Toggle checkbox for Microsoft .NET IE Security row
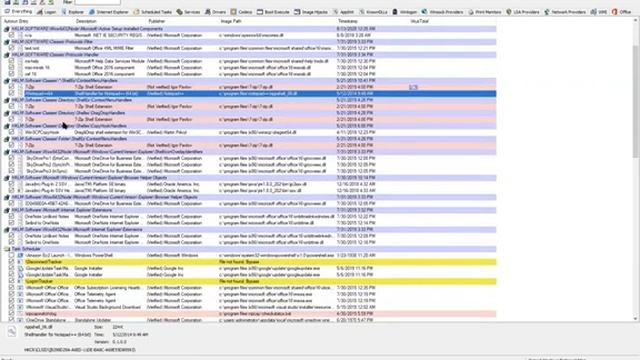 11,36
